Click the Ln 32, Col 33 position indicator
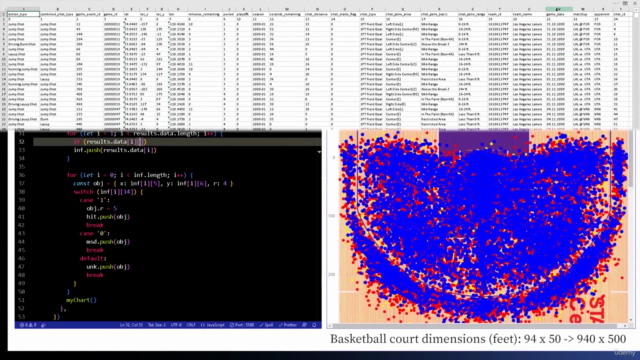Image resolution: width=640 pixels, height=360 pixels. click(x=131, y=325)
